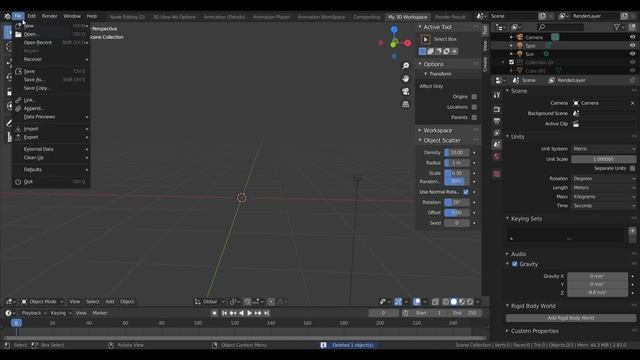Viewport: 640px width, 360px height.
Task: Open Tool properties tab icon
Action: pyautogui.click(x=497, y=95)
